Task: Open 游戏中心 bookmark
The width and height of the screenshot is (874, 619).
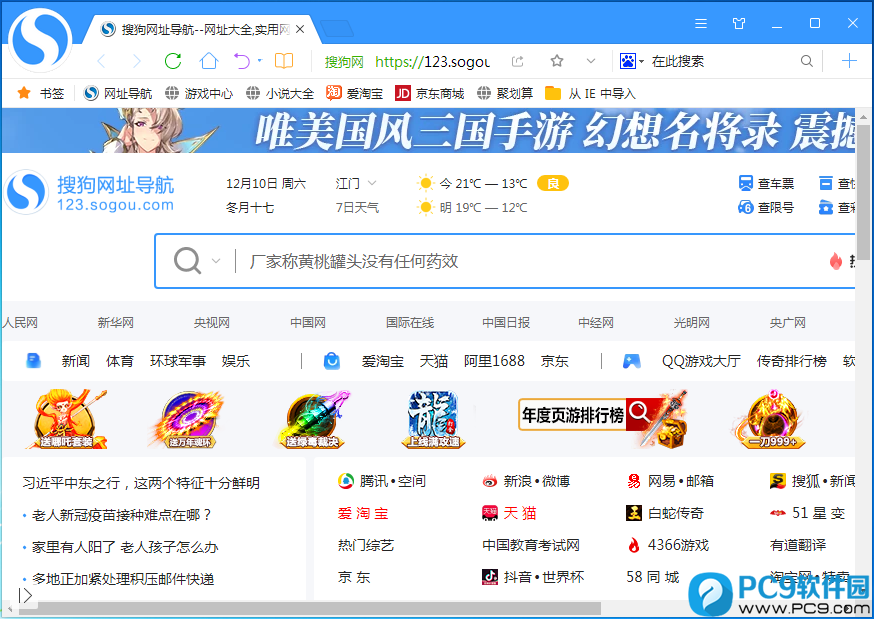Action: tap(199, 93)
